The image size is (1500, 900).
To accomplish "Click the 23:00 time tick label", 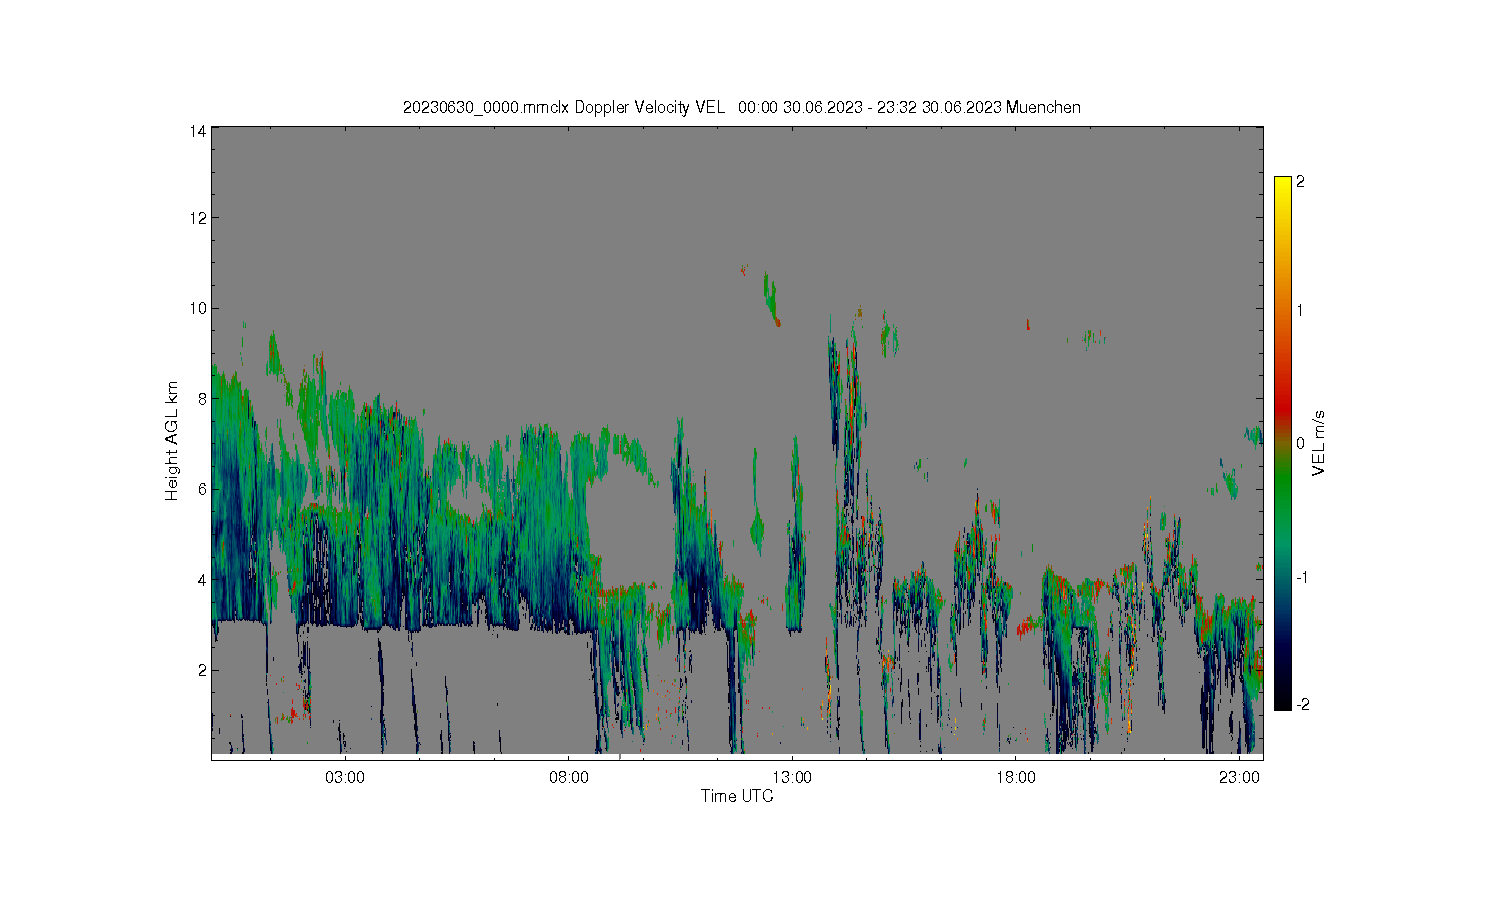I will pos(1240,778).
